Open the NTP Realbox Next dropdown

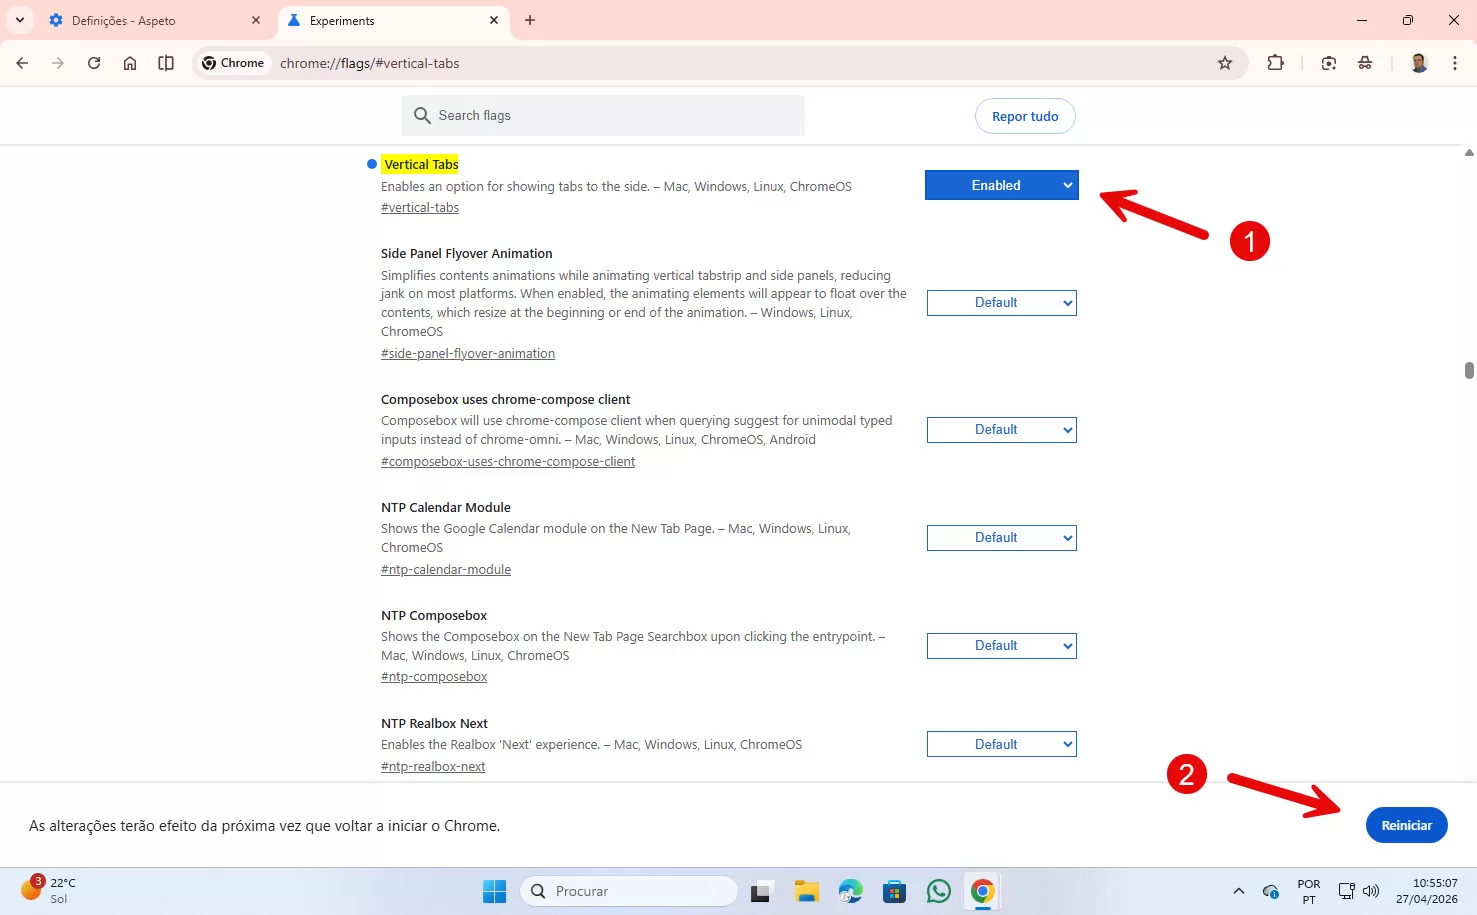1001,745
